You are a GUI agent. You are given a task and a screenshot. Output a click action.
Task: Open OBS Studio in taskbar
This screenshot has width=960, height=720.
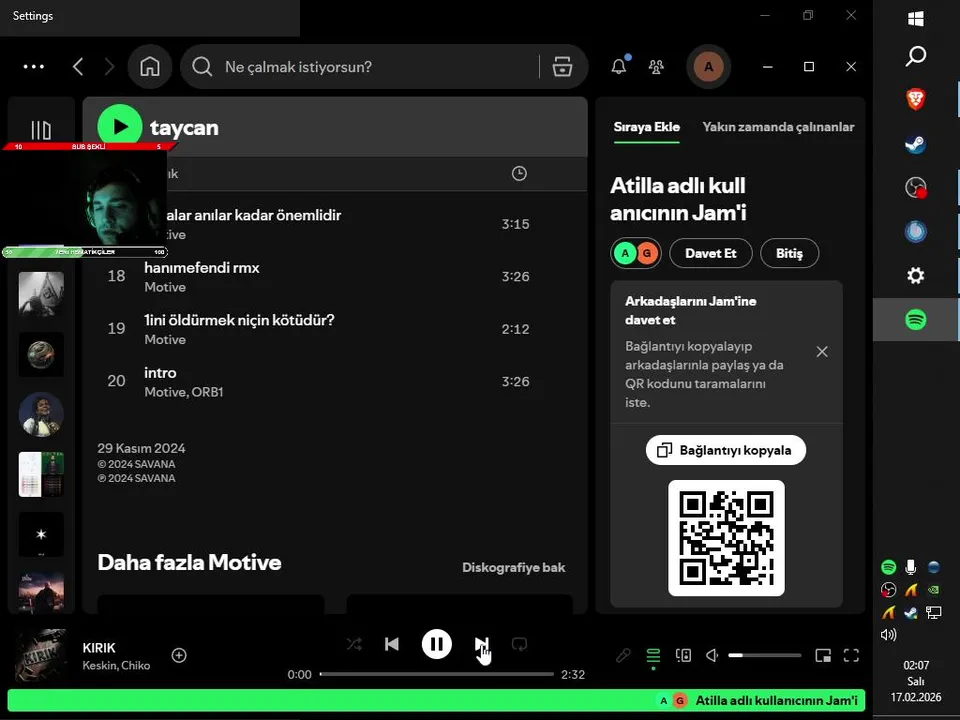916,187
